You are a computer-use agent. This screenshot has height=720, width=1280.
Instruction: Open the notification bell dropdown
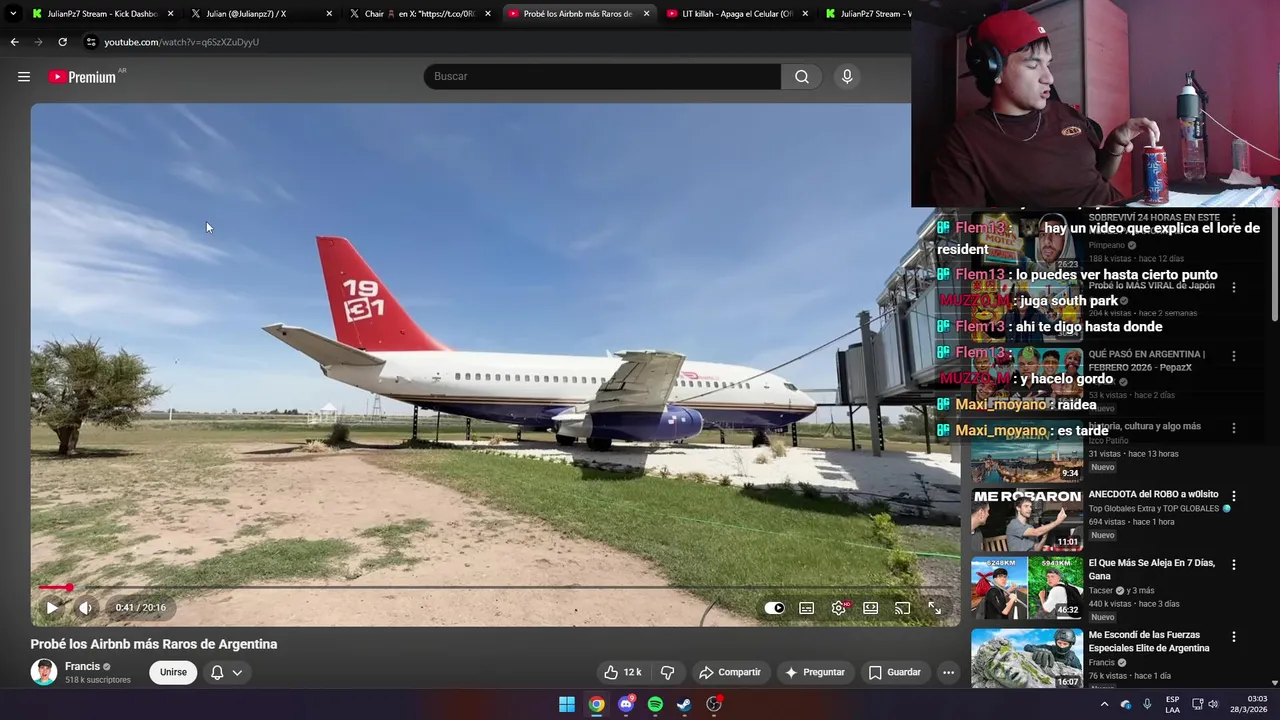226,672
